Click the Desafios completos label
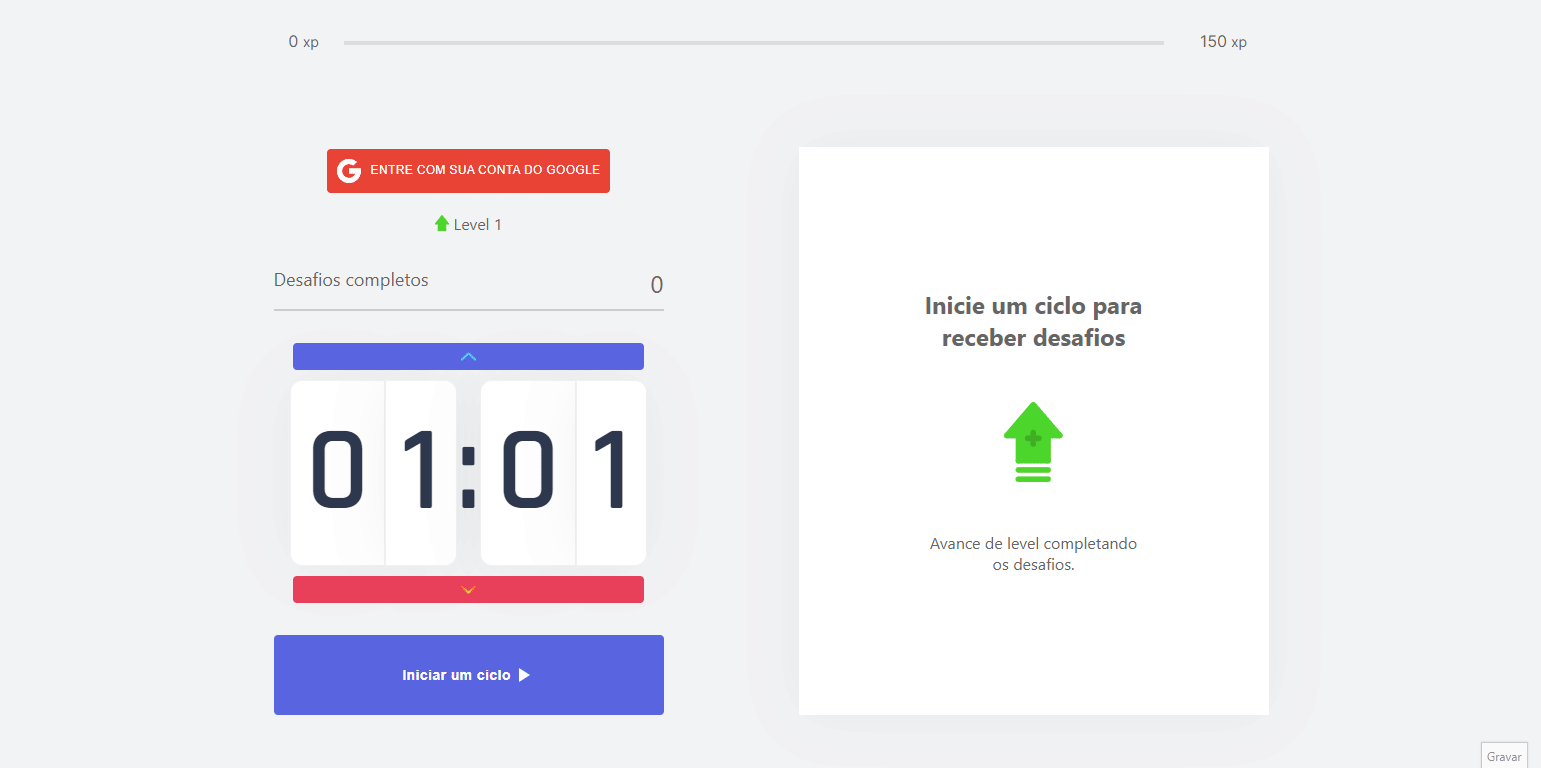The image size is (1541, 768). [351, 280]
